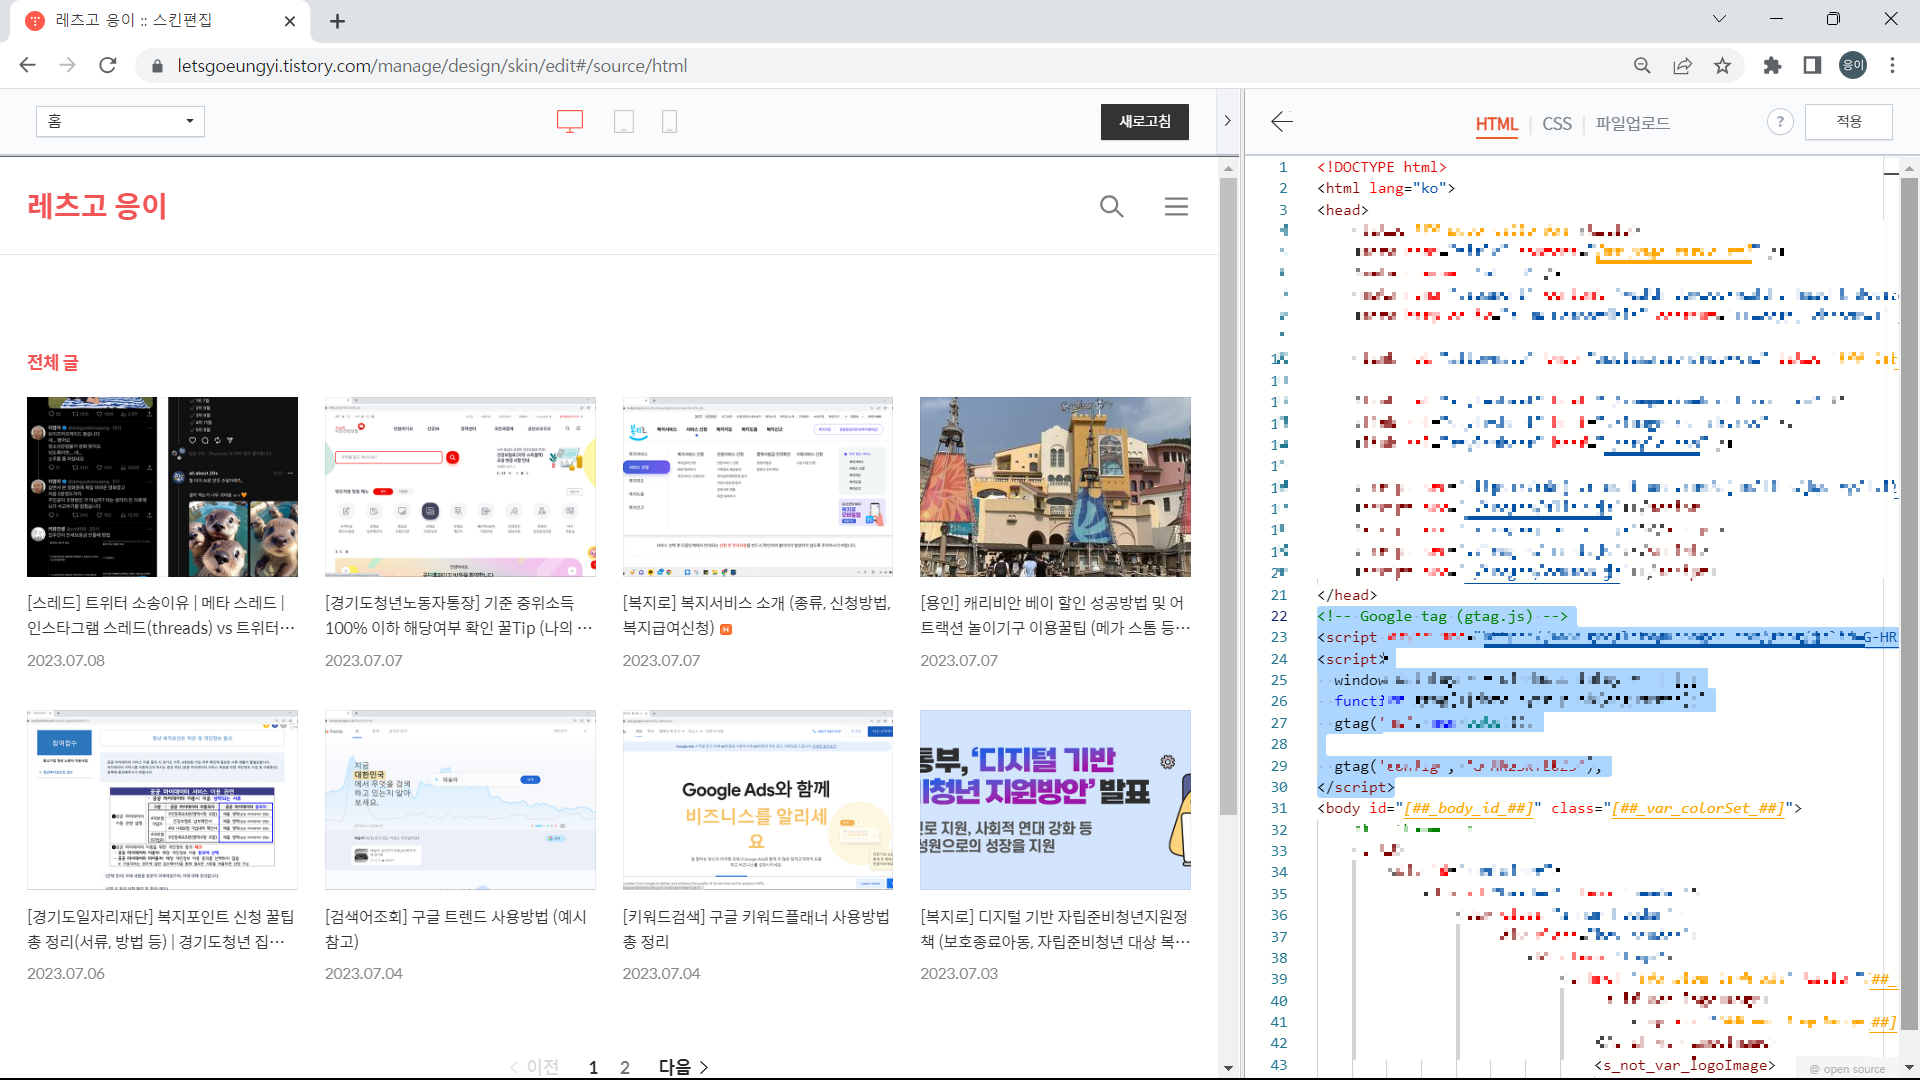Select the desktop preview icon
This screenshot has width=1920, height=1080.
coord(569,121)
